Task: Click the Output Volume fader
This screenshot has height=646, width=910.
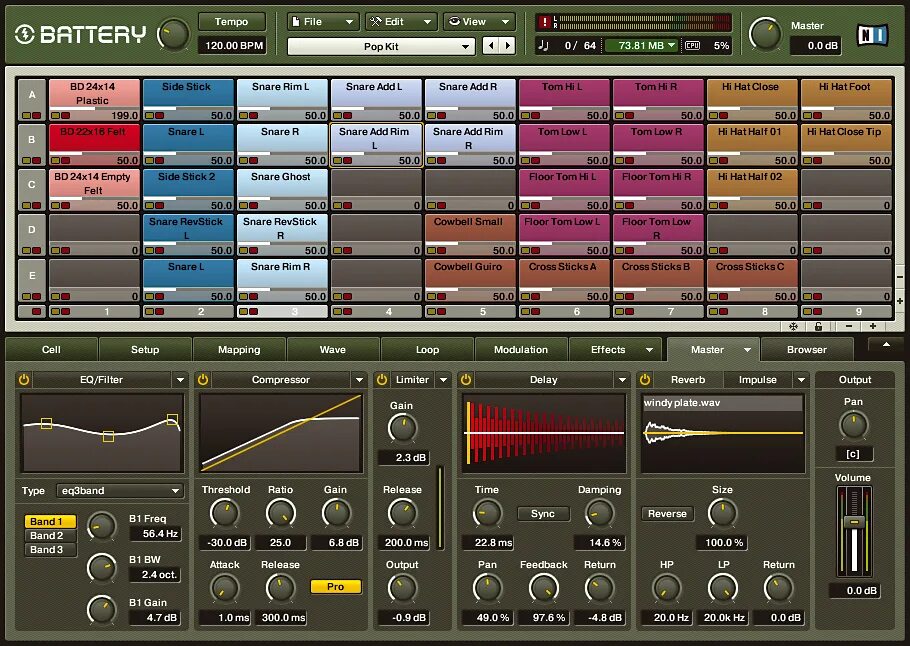Action: [x=854, y=522]
